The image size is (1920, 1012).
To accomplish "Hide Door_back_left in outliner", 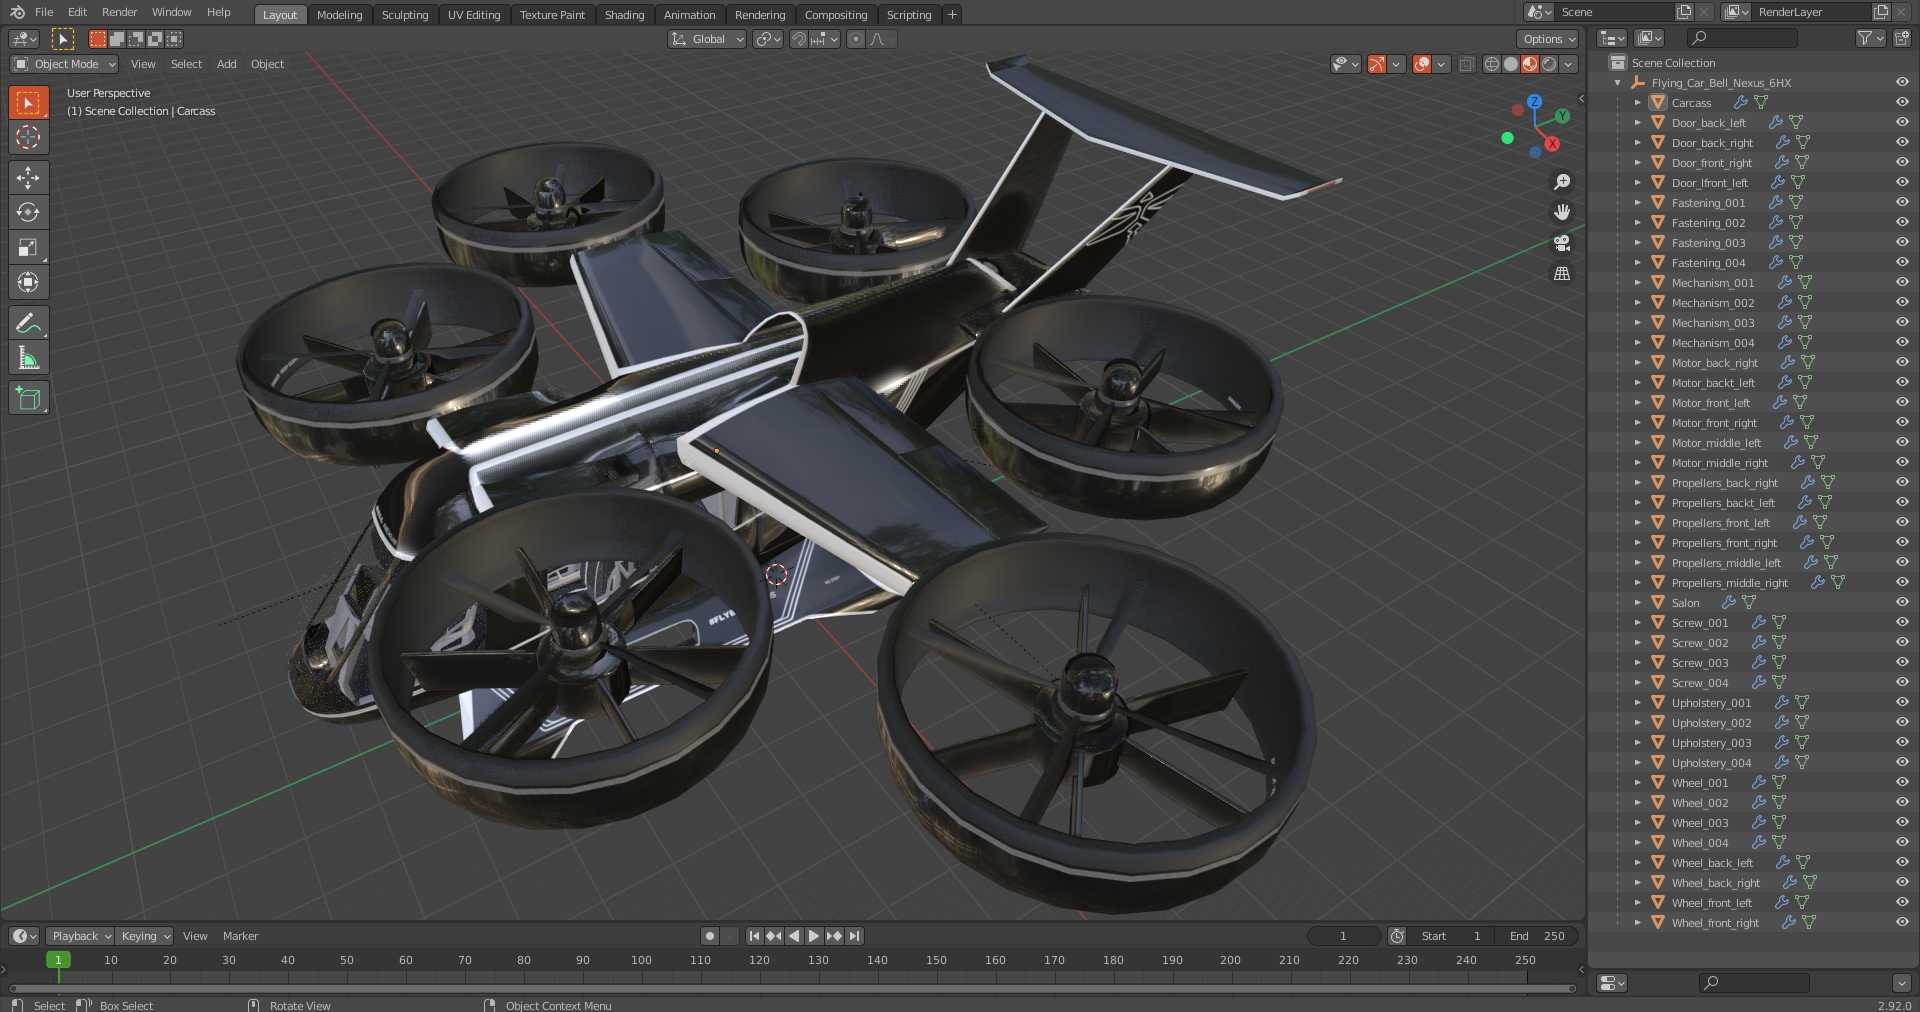I will [1902, 122].
